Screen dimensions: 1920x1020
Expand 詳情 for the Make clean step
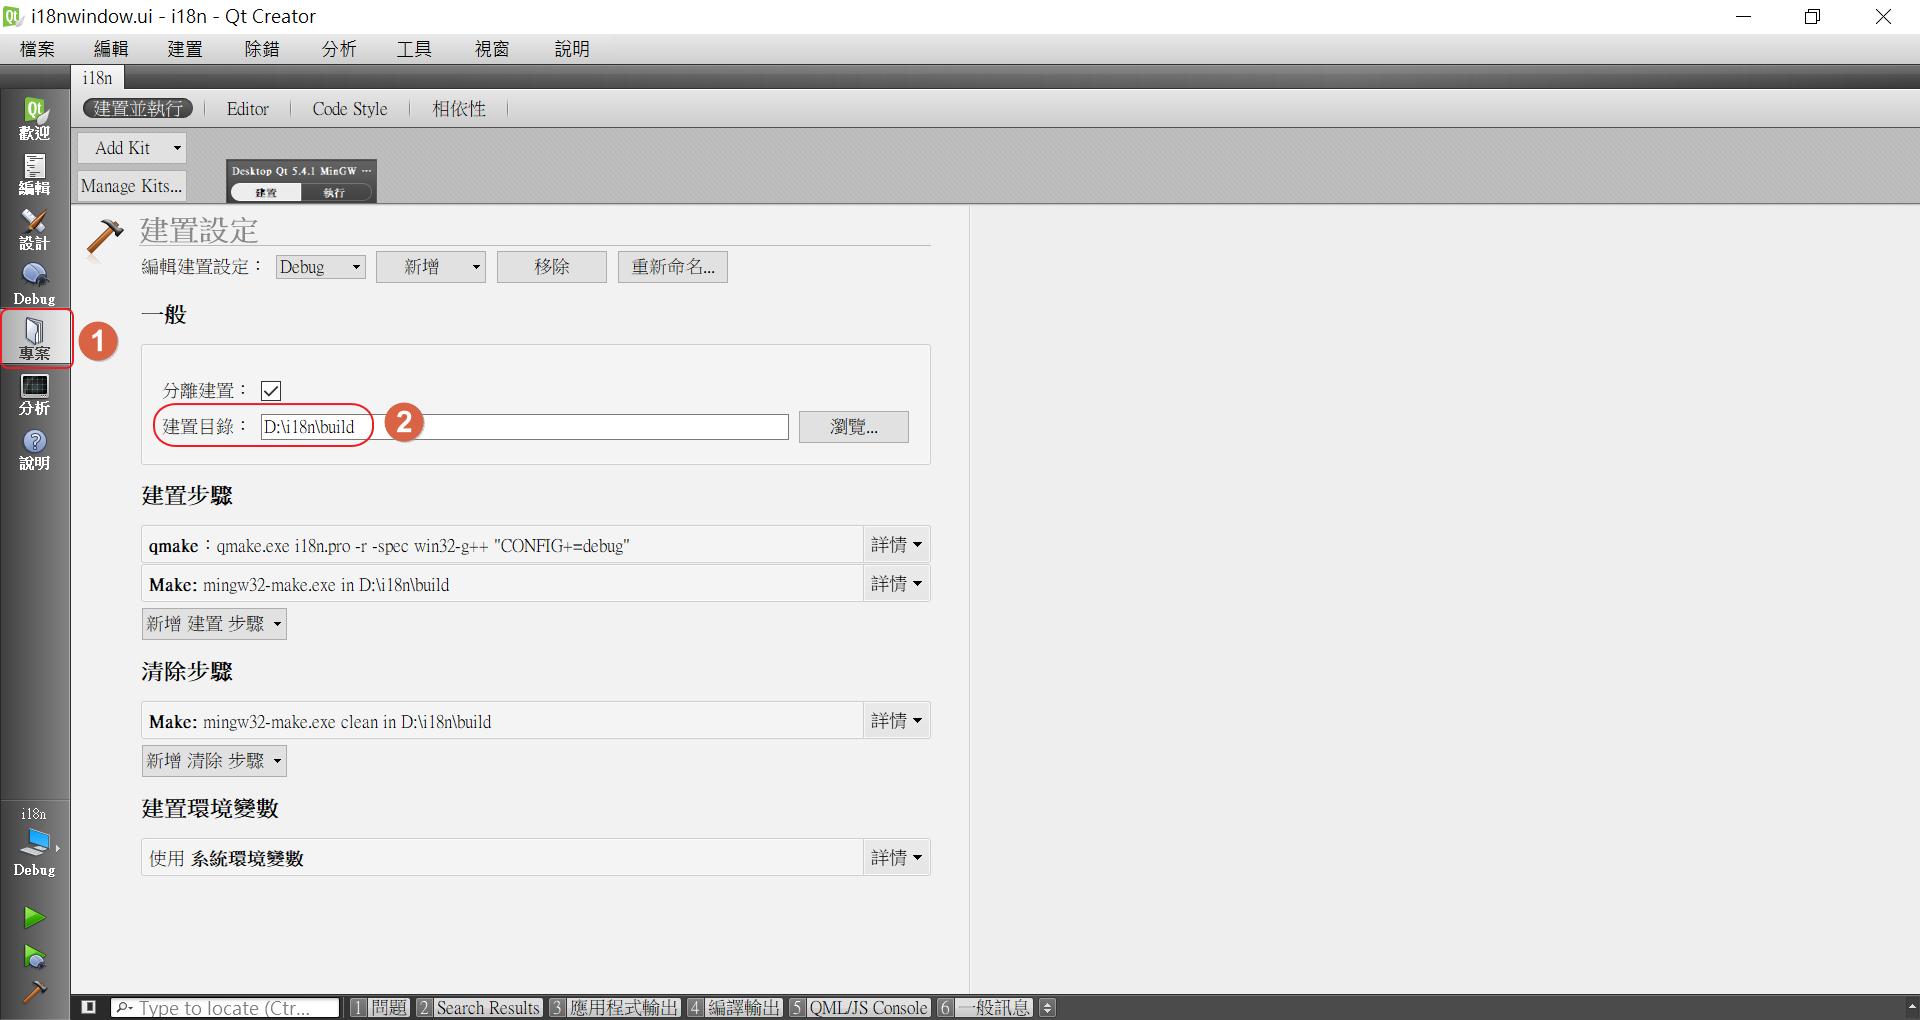896,721
